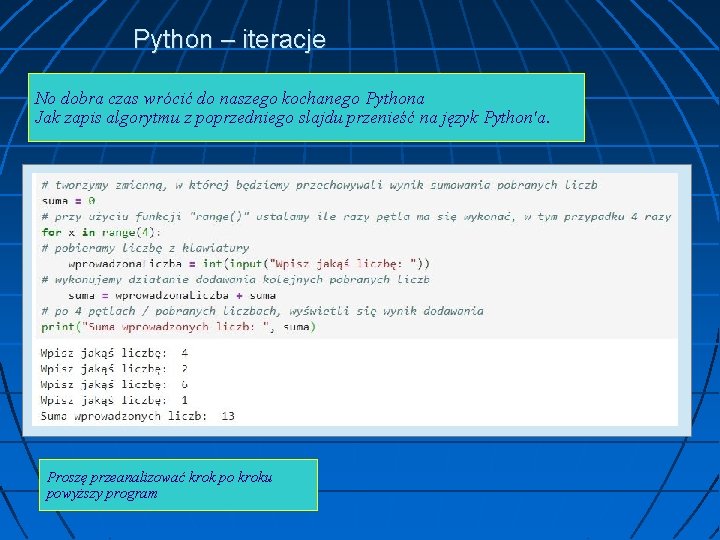Click output line 'Wpisz jakąś liczbę: 6'
The width and height of the screenshot is (720, 540).
point(114,384)
